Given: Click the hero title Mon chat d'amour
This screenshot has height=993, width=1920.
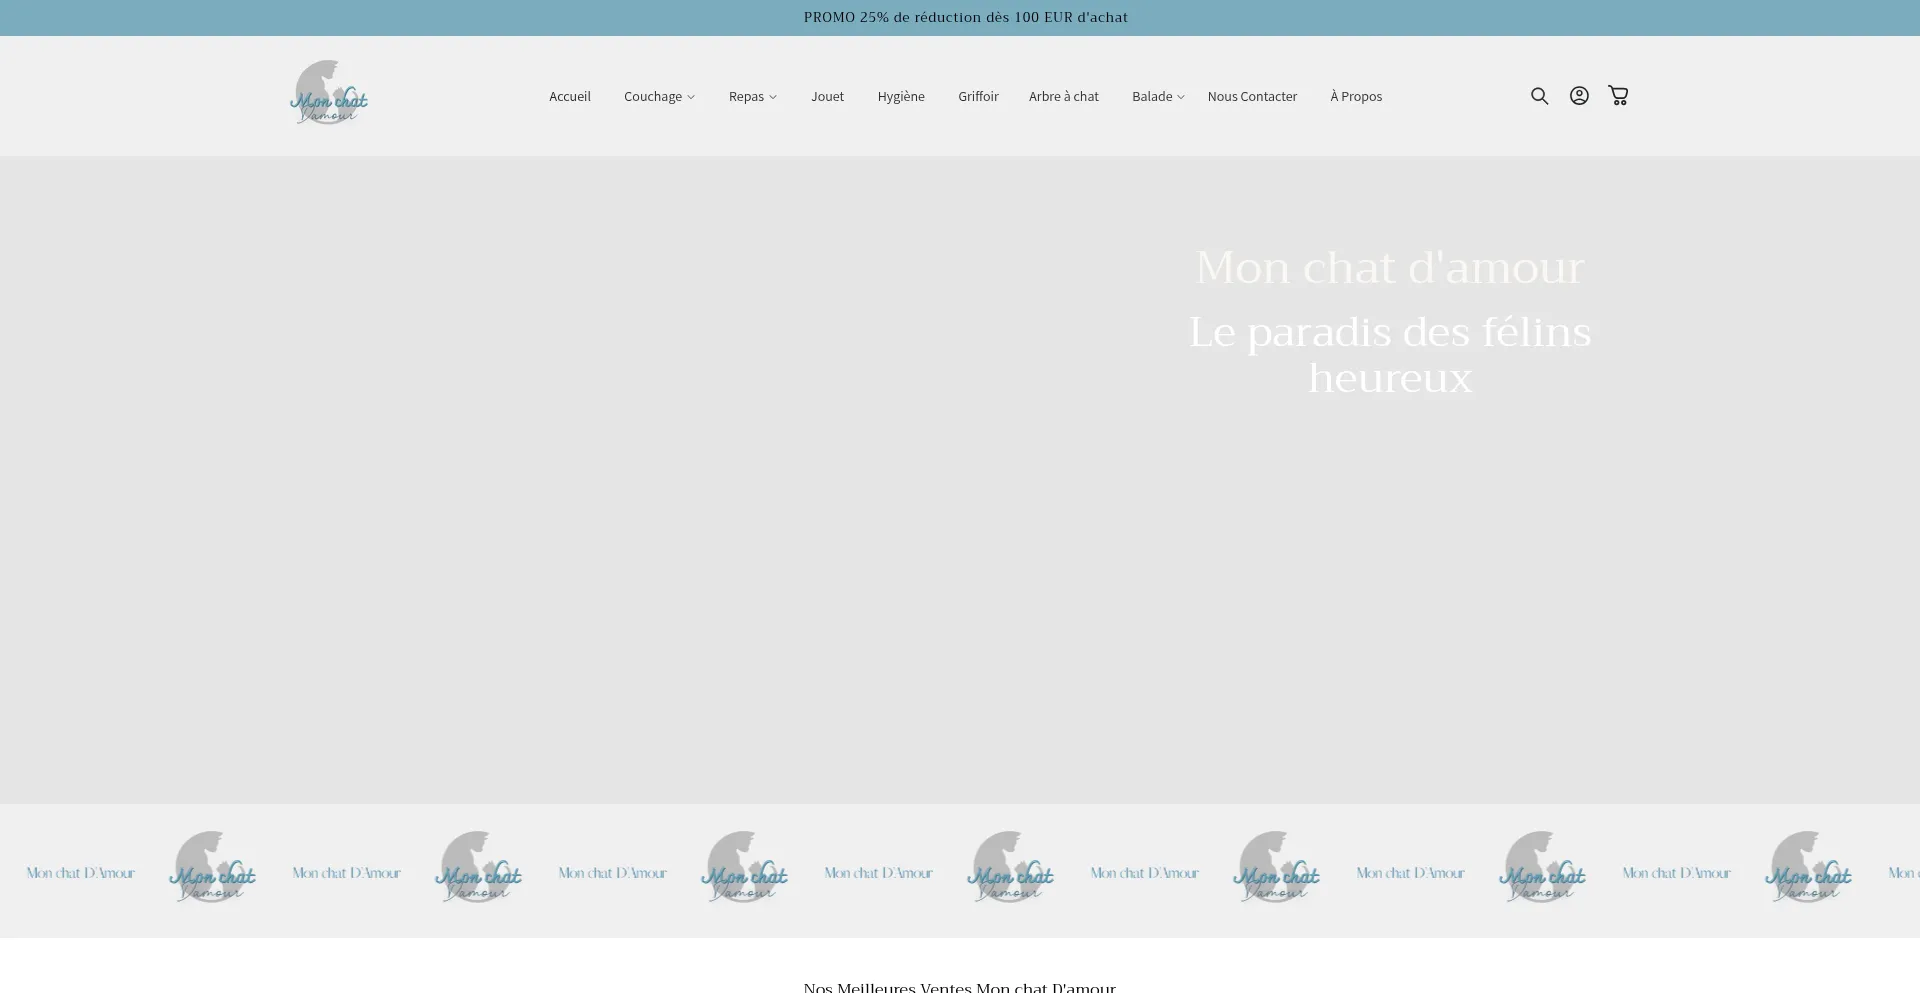Looking at the screenshot, I should pyautogui.click(x=1390, y=267).
